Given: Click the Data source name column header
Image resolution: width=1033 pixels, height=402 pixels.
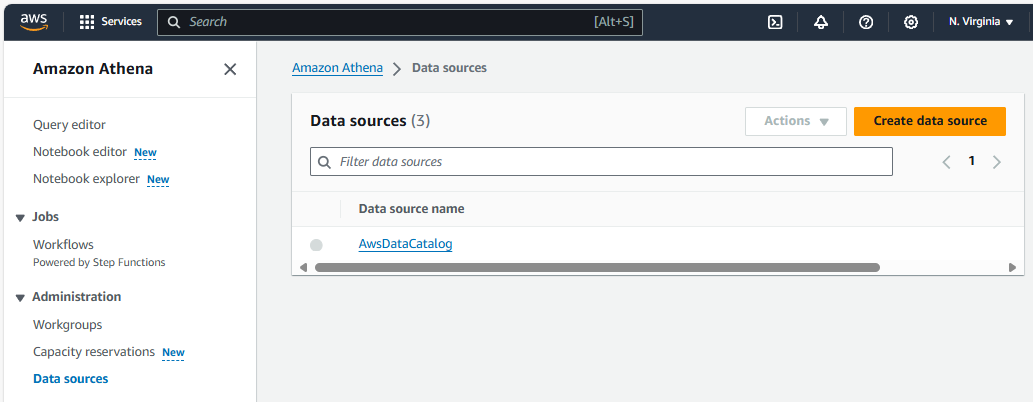Looking at the screenshot, I should coord(411,209).
